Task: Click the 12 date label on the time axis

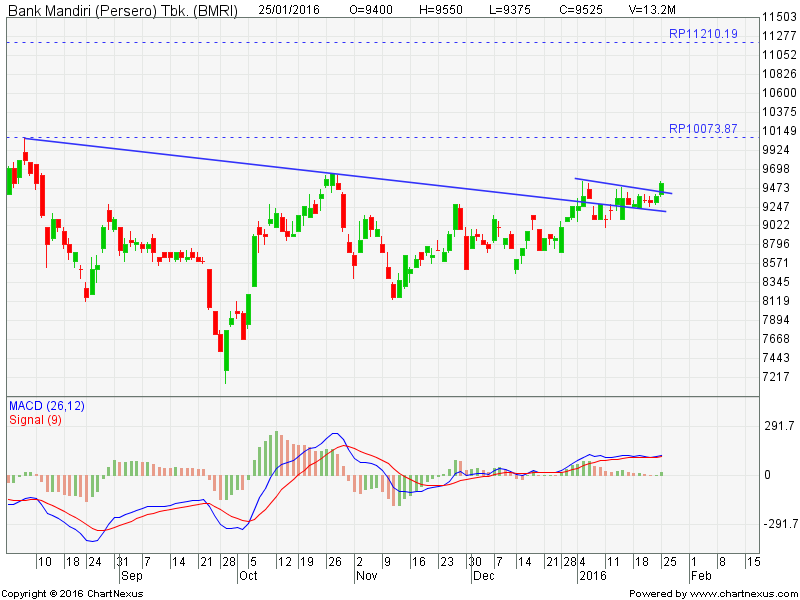Action: [284, 562]
